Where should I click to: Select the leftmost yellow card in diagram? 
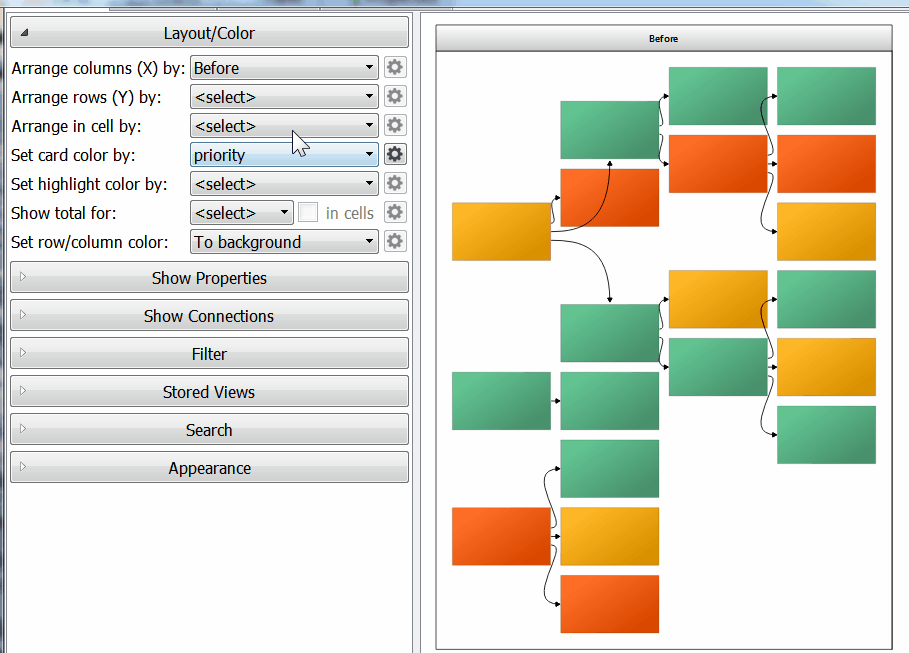click(501, 232)
